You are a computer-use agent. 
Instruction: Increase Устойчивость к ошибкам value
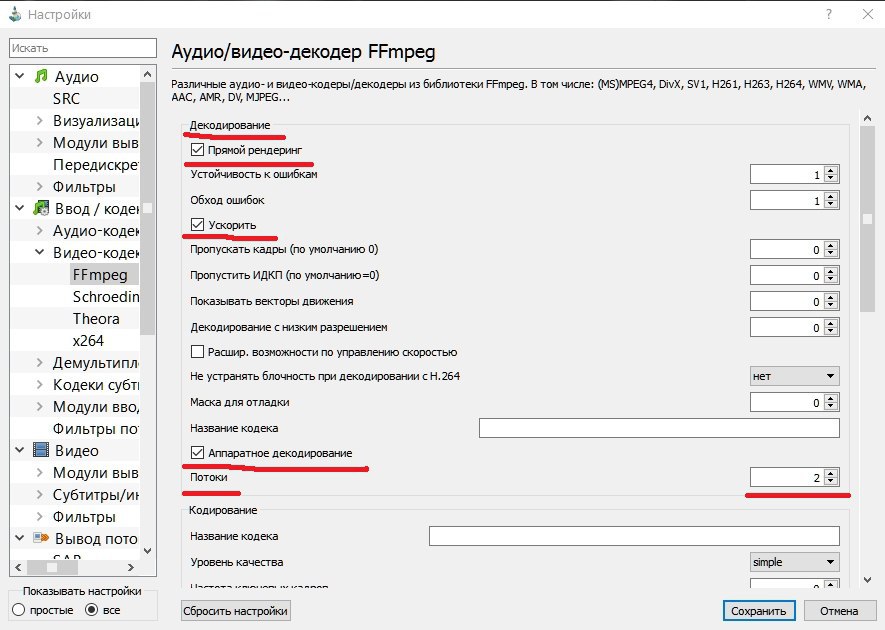click(831, 170)
